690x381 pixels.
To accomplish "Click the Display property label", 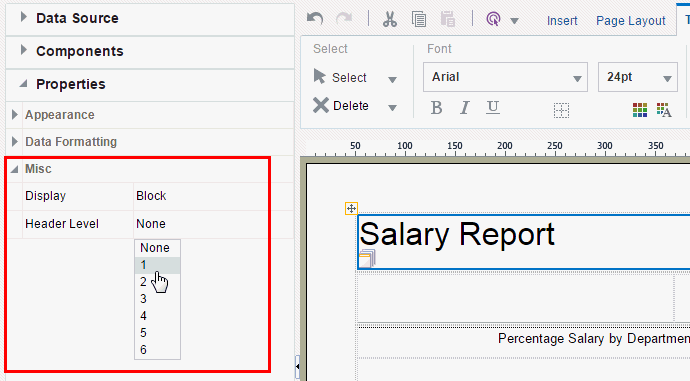I will (45, 196).
